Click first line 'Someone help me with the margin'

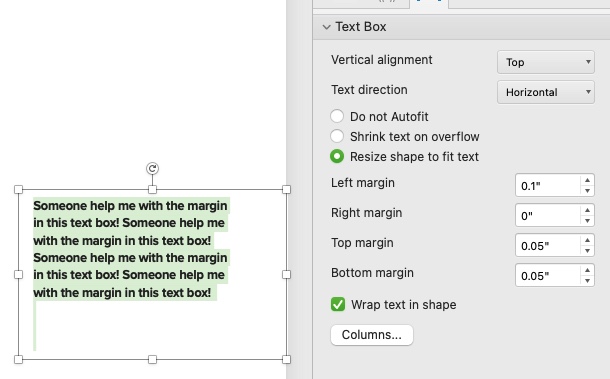130,205
